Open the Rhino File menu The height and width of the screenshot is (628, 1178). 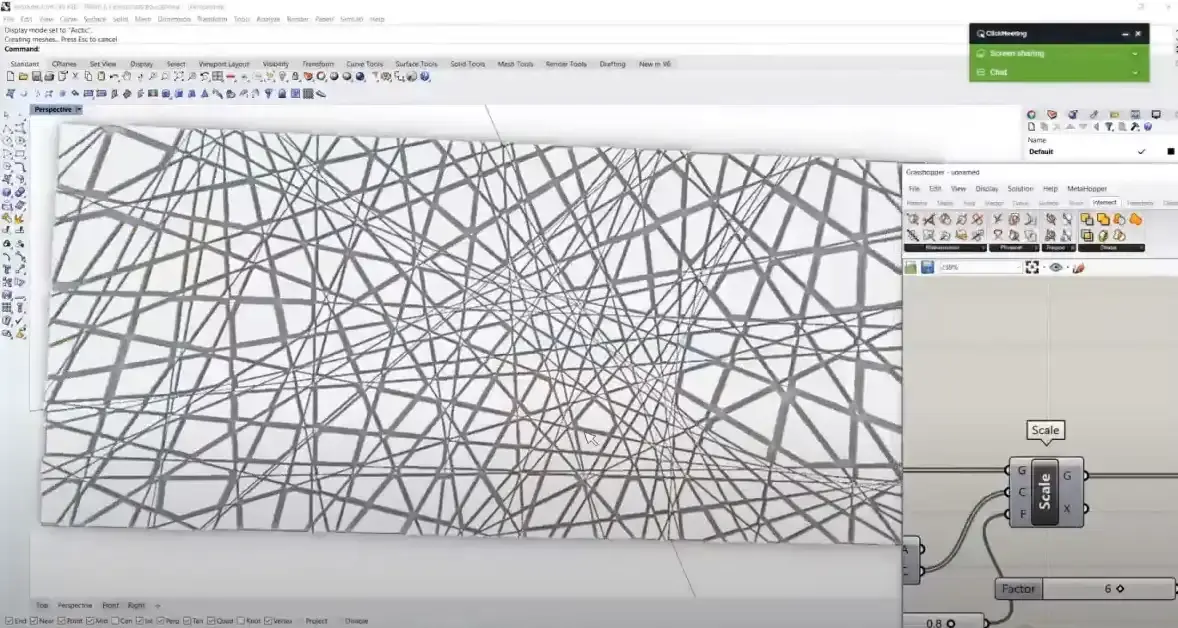pos(9,20)
